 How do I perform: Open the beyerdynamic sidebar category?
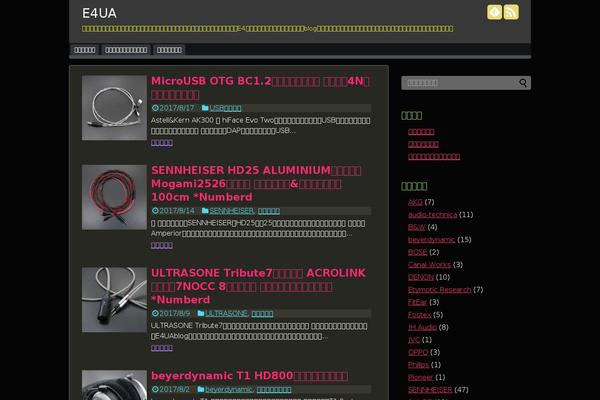432,240
